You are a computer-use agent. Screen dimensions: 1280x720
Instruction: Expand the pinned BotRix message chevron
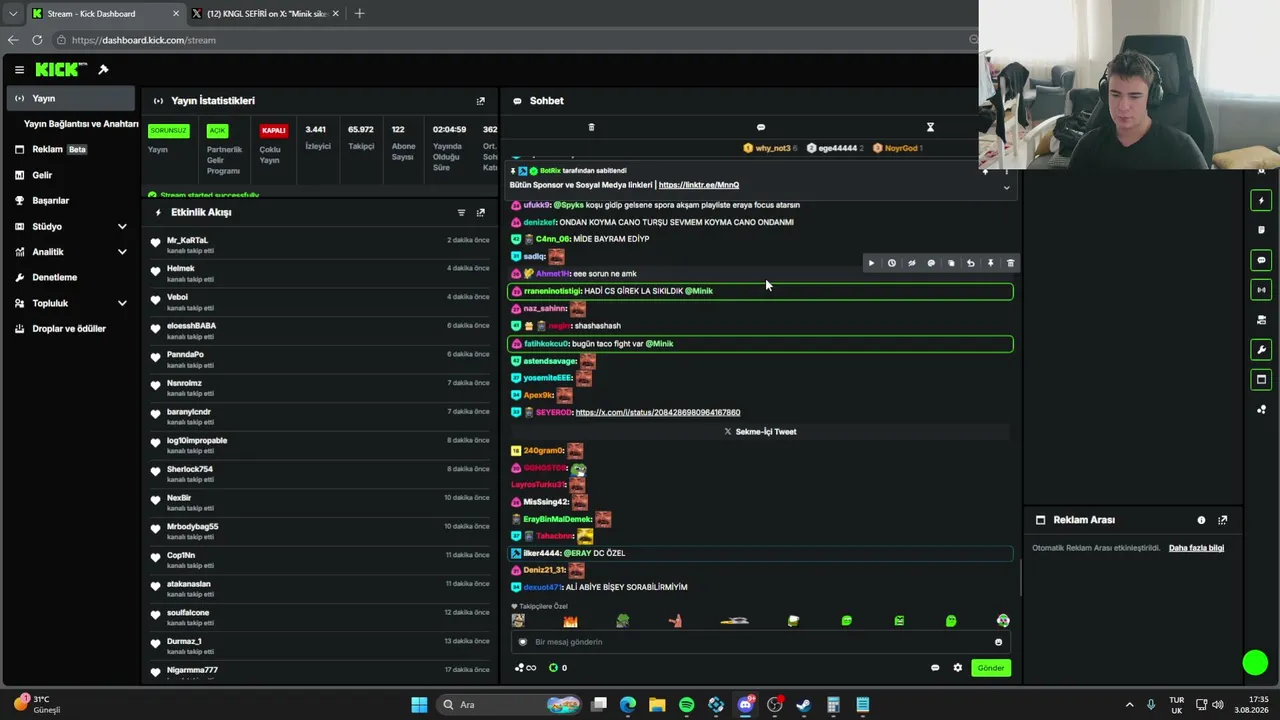point(1006,187)
